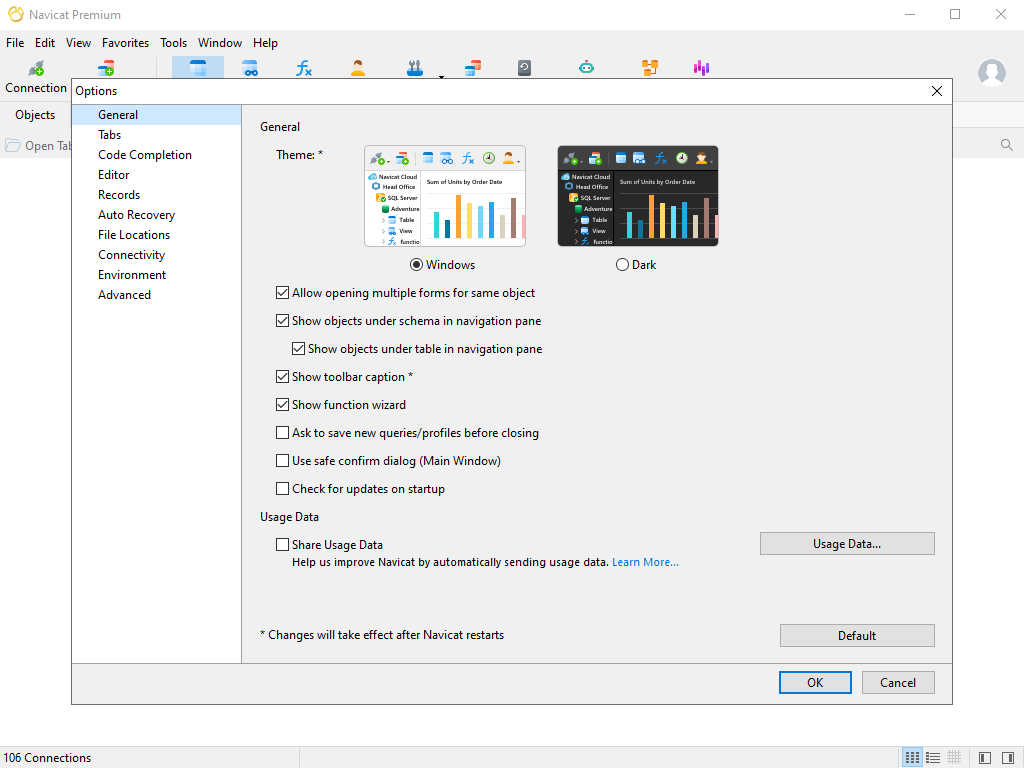Image resolution: width=1024 pixels, height=768 pixels.
Task: Toggle Show objects under table in navigation pane
Action: (x=298, y=349)
